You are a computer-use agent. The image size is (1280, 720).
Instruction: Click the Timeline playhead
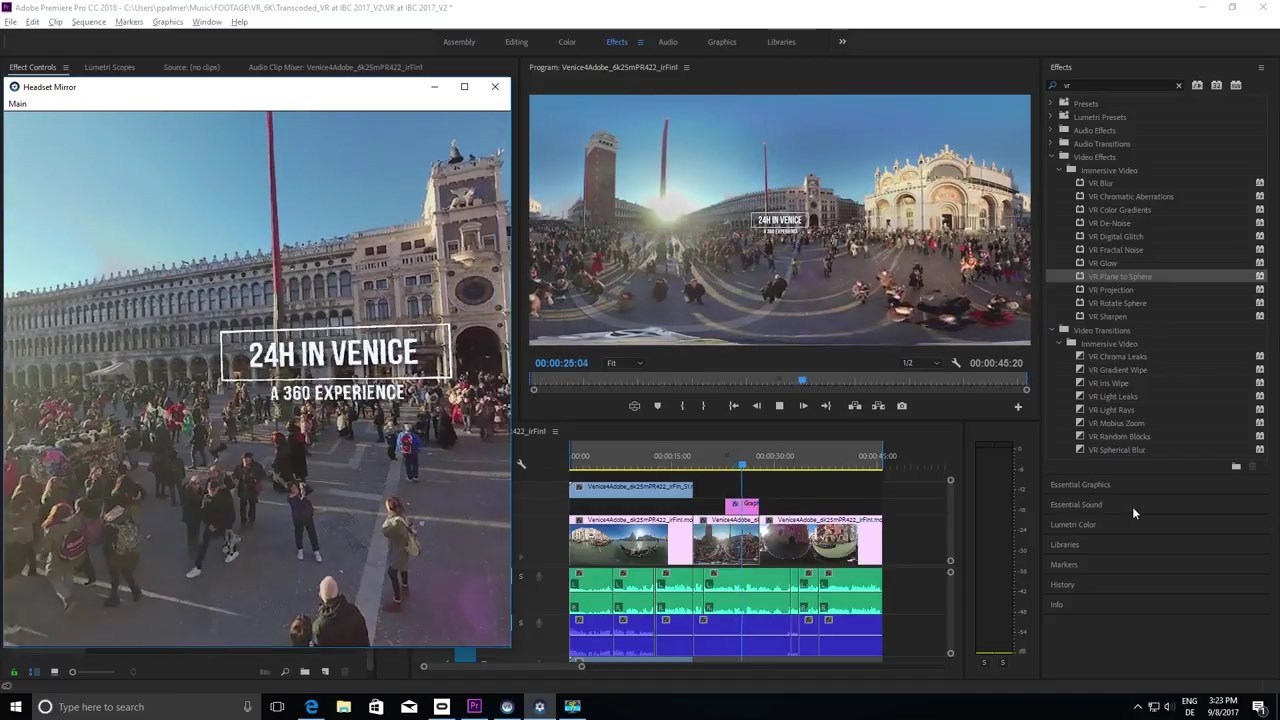pos(742,464)
